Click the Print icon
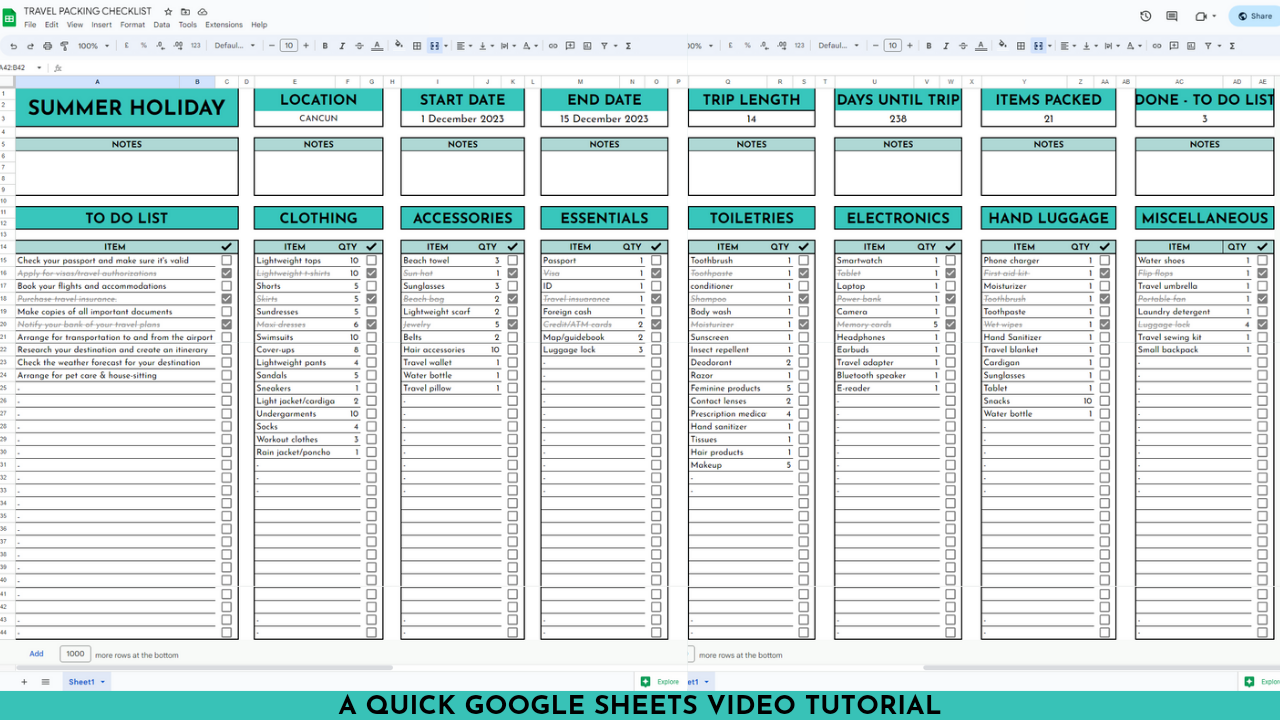Screen dimensions: 1280x720 [x=47, y=46]
